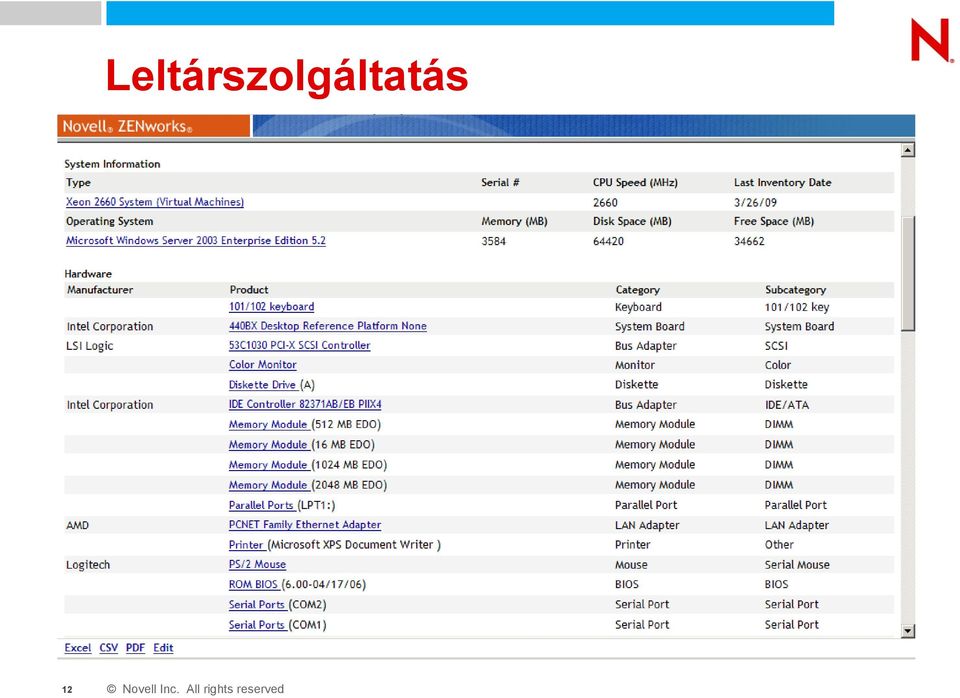Open Memory Module link for 1024 MB EDO
The image size is (960, 698).
click(x=268, y=465)
